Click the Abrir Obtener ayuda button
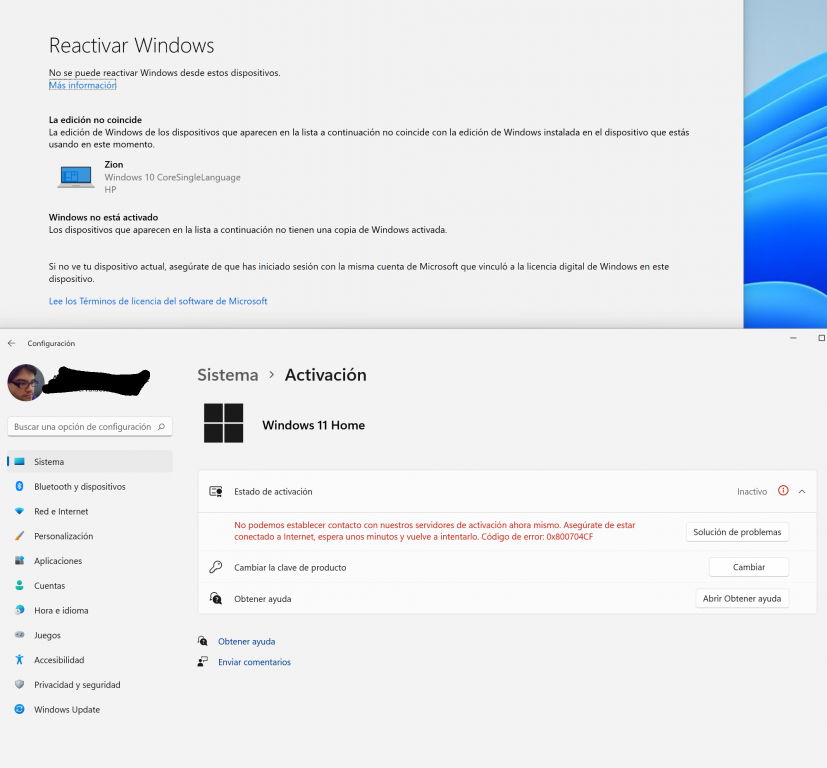 click(x=742, y=599)
